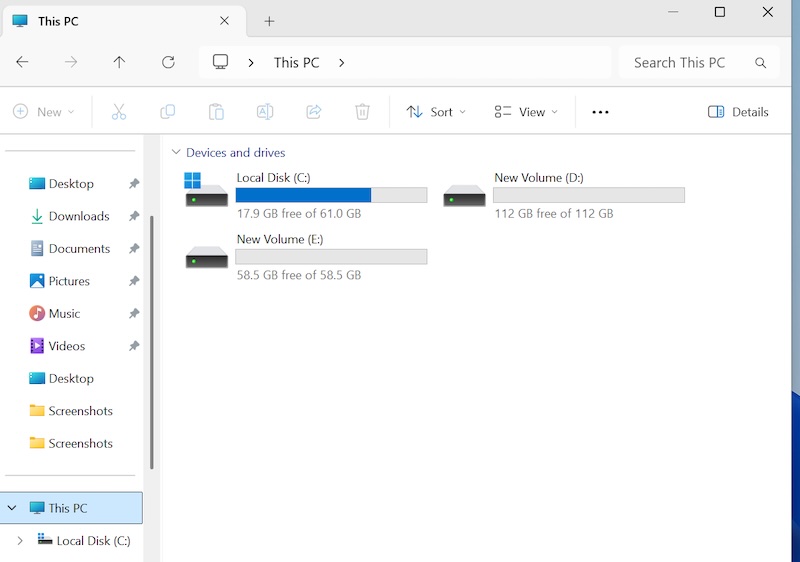Navigate back with the back arrow
This screenshot has height=562, width=800.
[x=22, y=62]
